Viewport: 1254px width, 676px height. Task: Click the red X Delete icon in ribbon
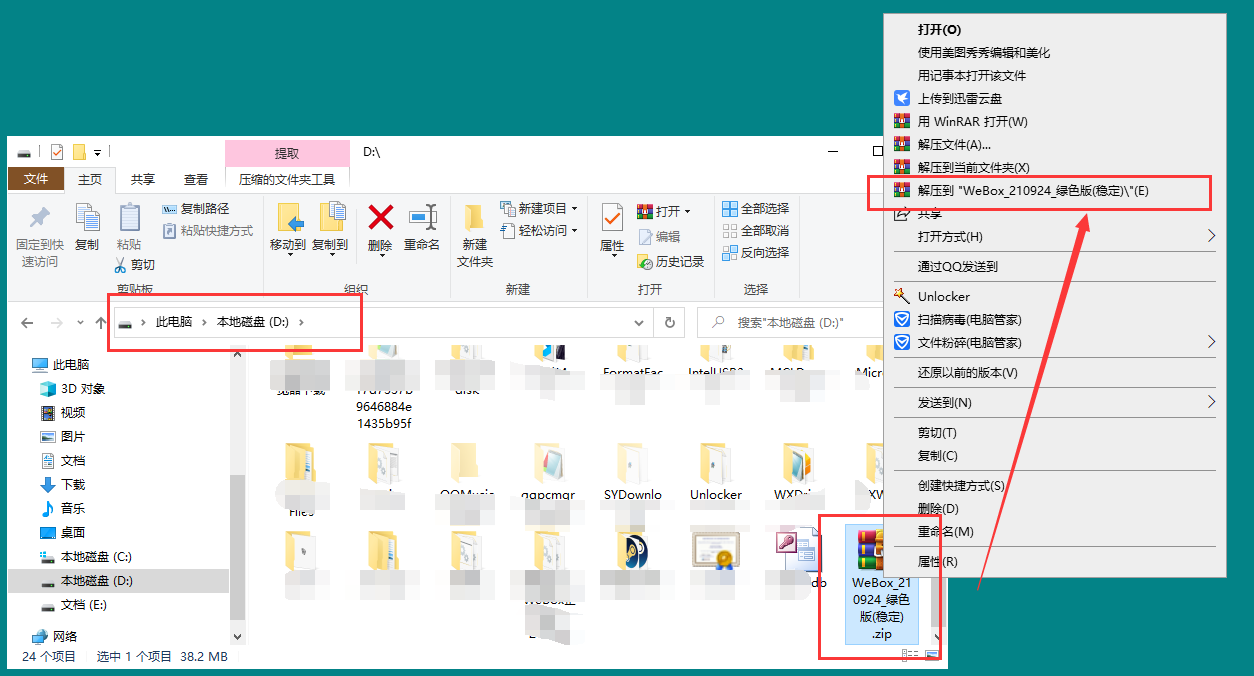(380, 217)
